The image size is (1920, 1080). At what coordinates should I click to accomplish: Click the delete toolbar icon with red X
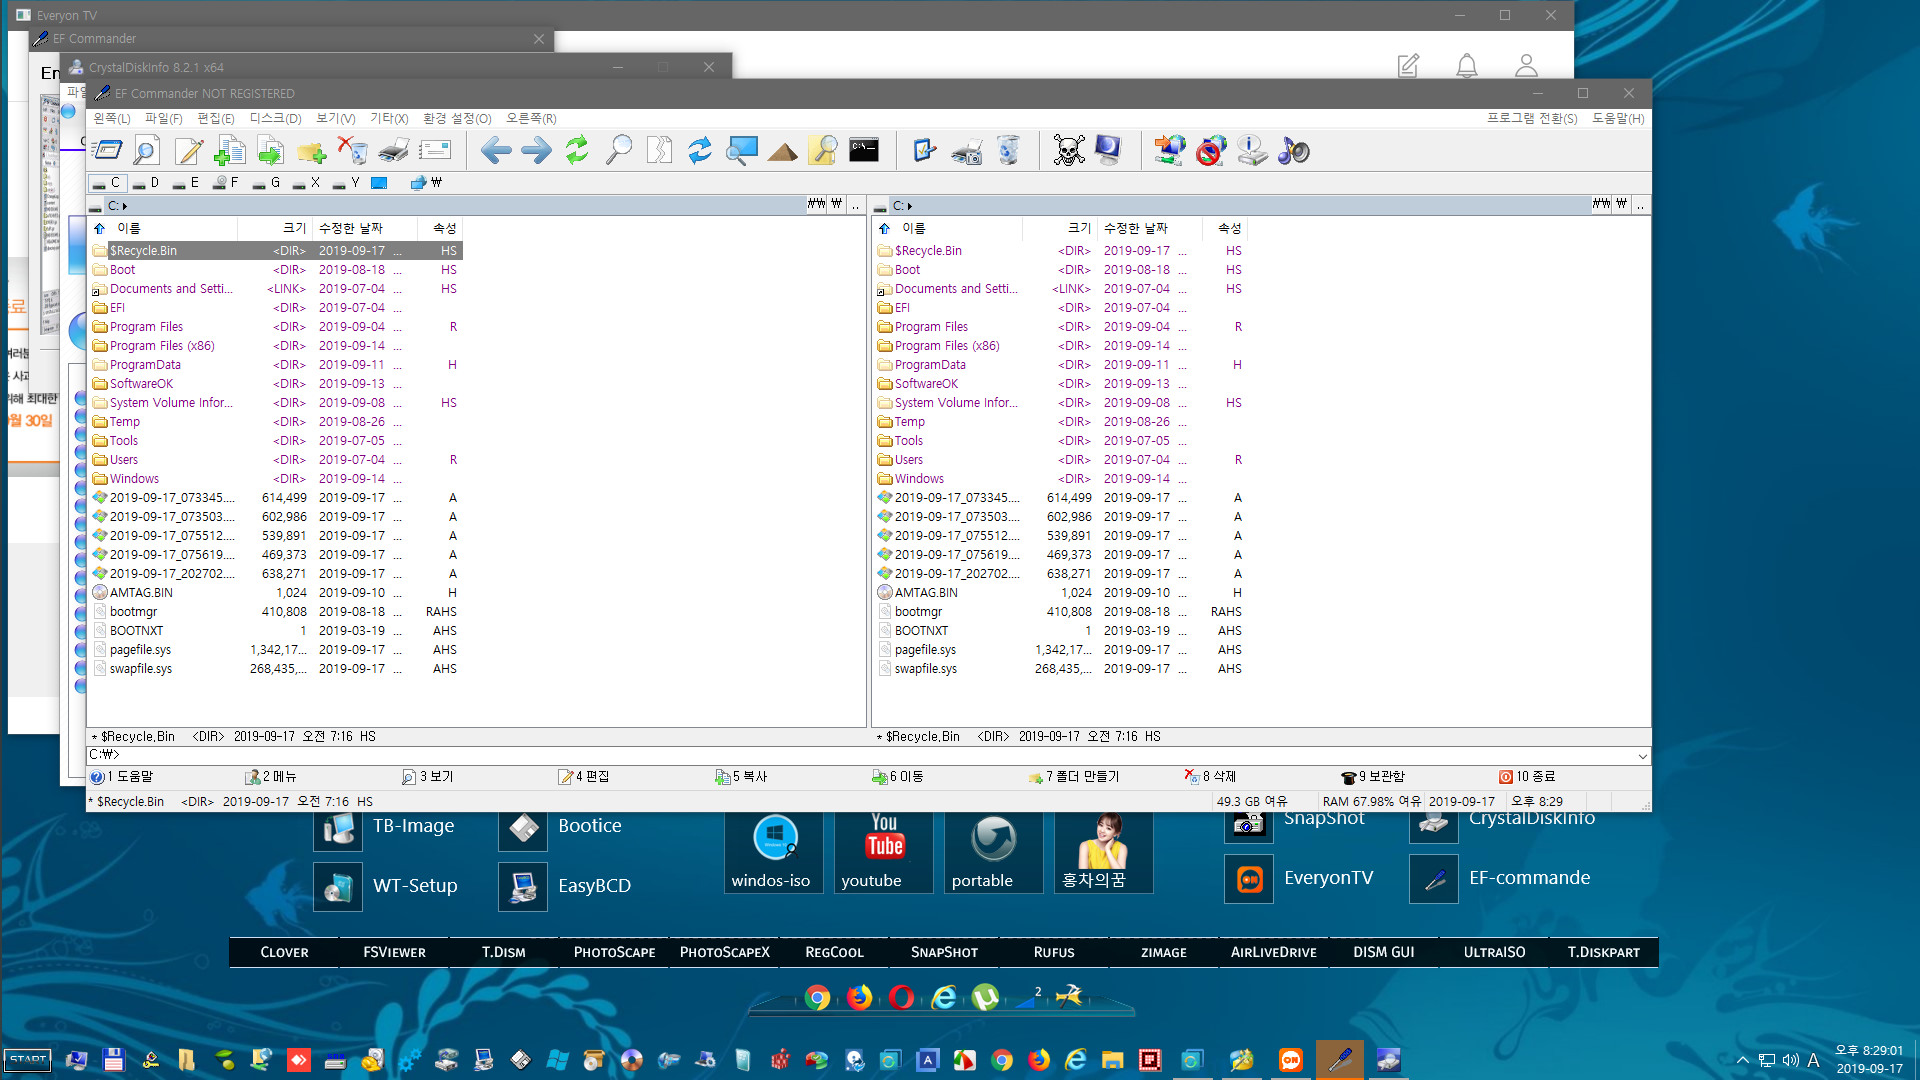352,151
